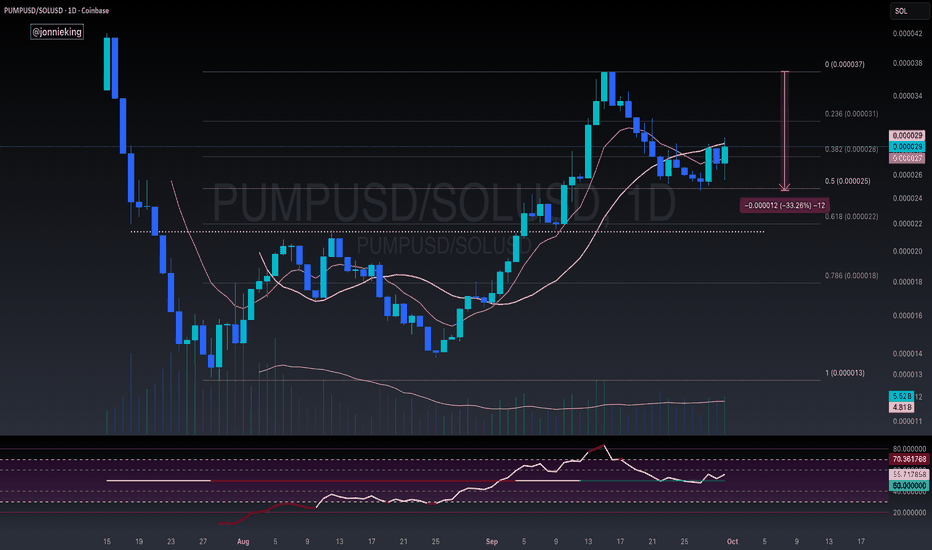Image resolution: width=932 pixels, height=550 pixels.
Task: Select the 0.786 (0.000018) Fibonacci level label
Action: coord(850,276)
